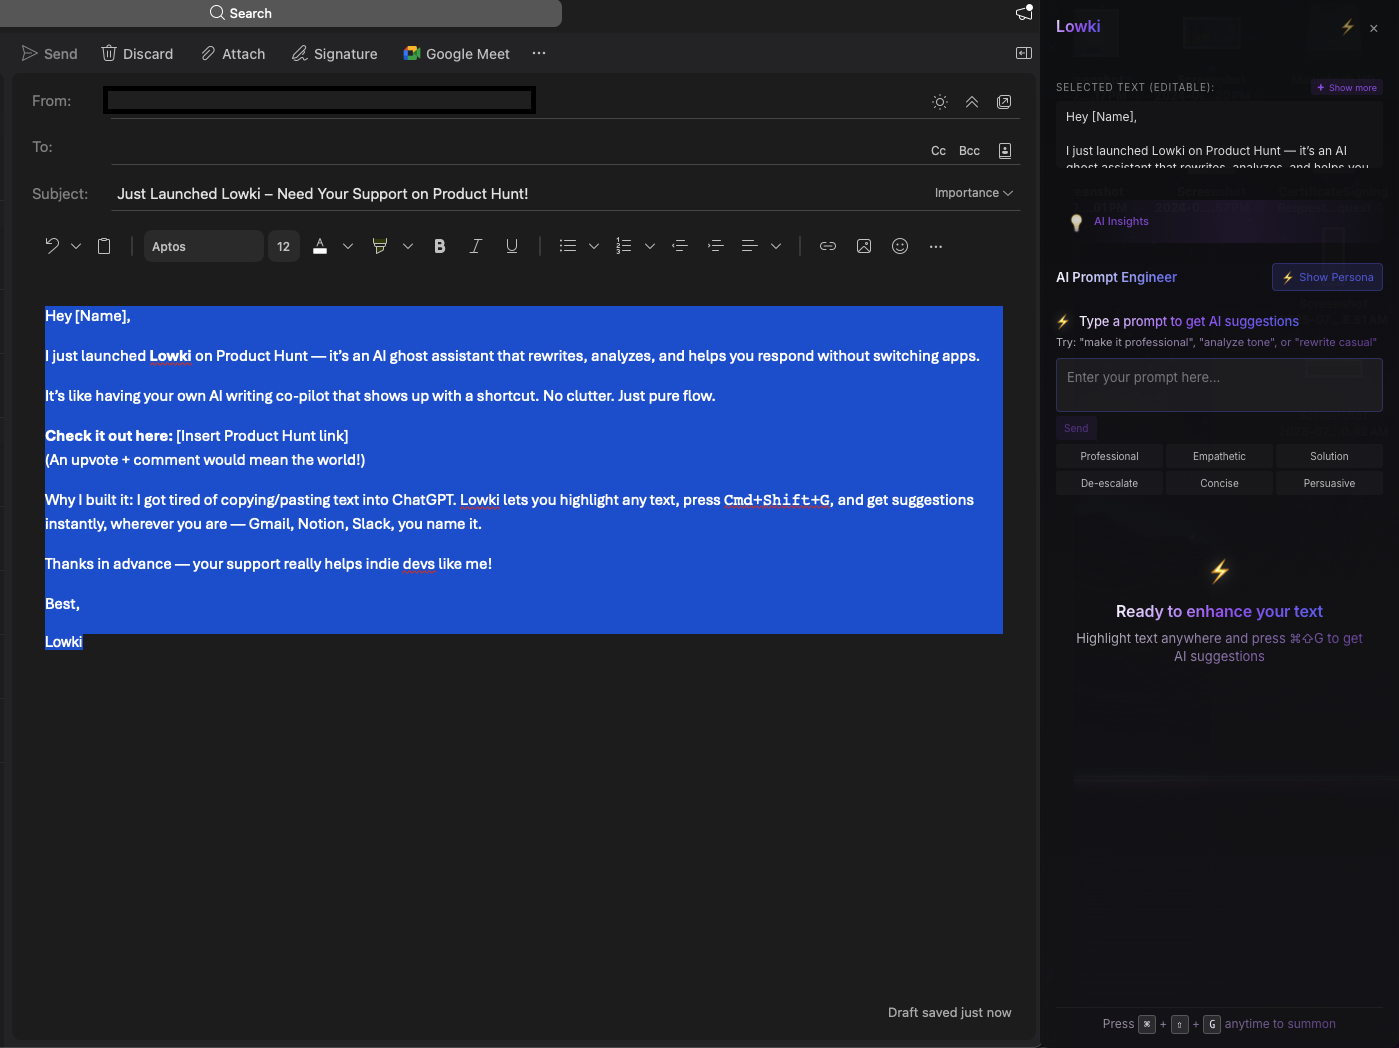Apply the text highlight color

click(380, 246)
